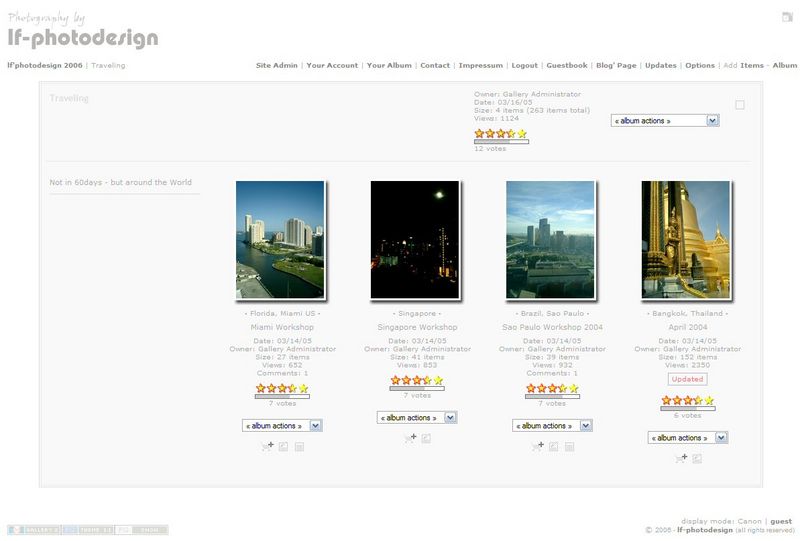Open Blog' Page link
800x541 pixels.
616,65
